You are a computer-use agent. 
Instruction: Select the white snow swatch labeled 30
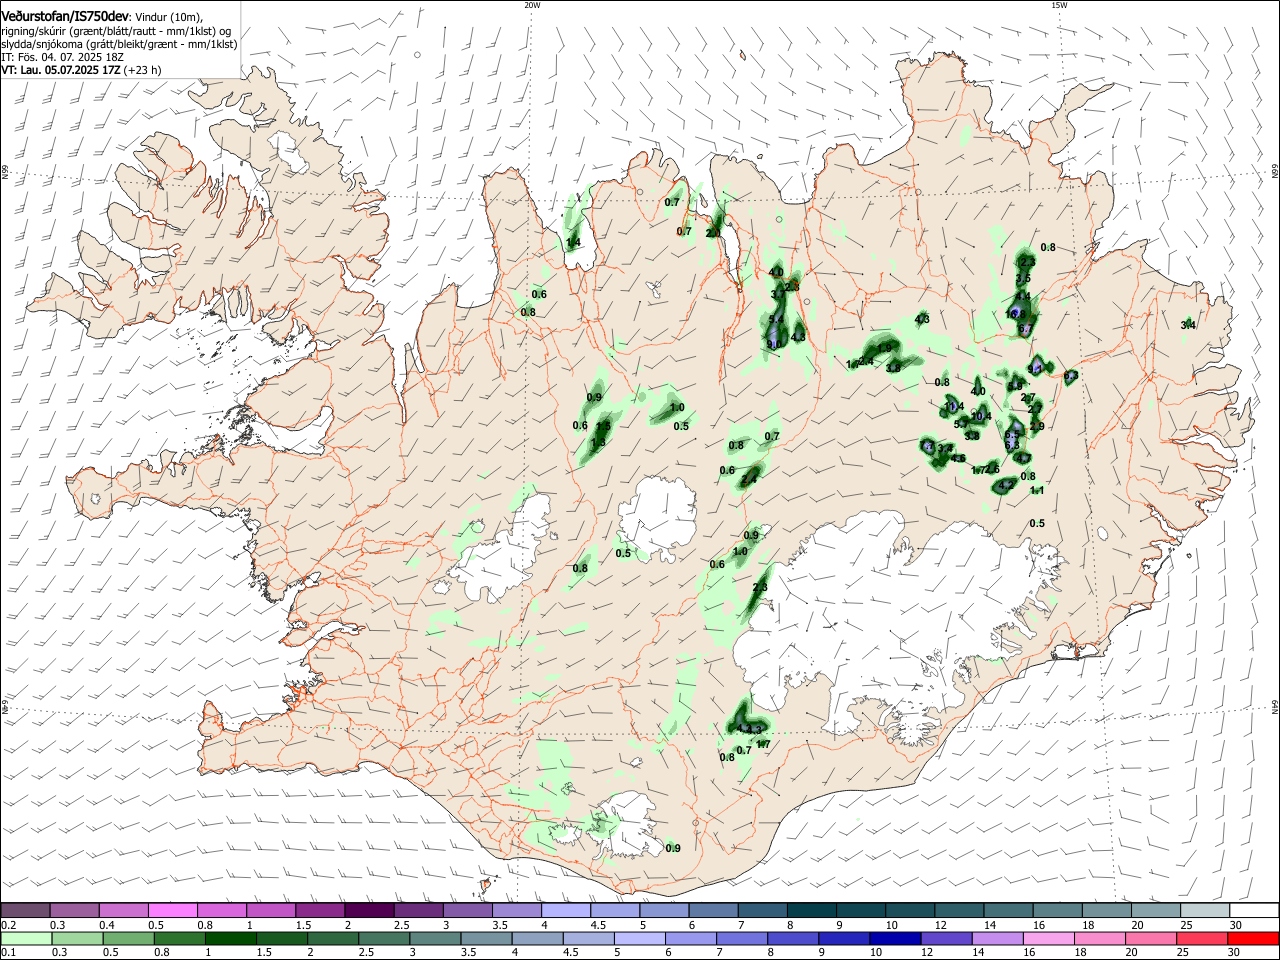click(x=1254, y=911)
